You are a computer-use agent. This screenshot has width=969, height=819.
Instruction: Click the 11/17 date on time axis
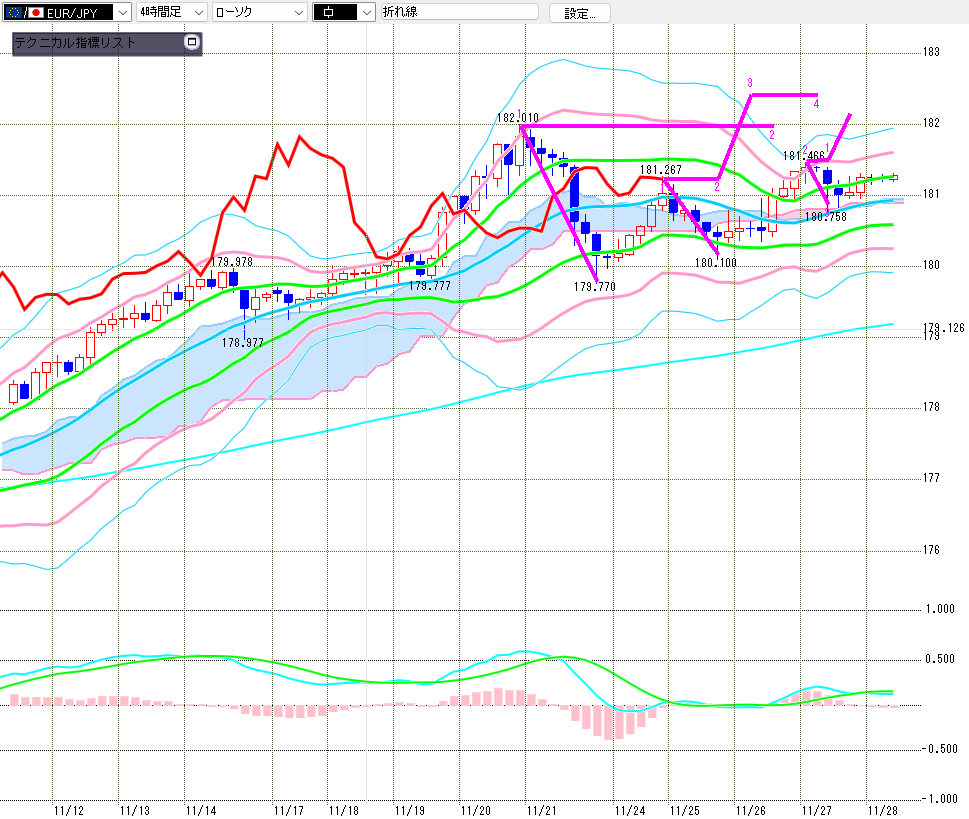(290, 809)
